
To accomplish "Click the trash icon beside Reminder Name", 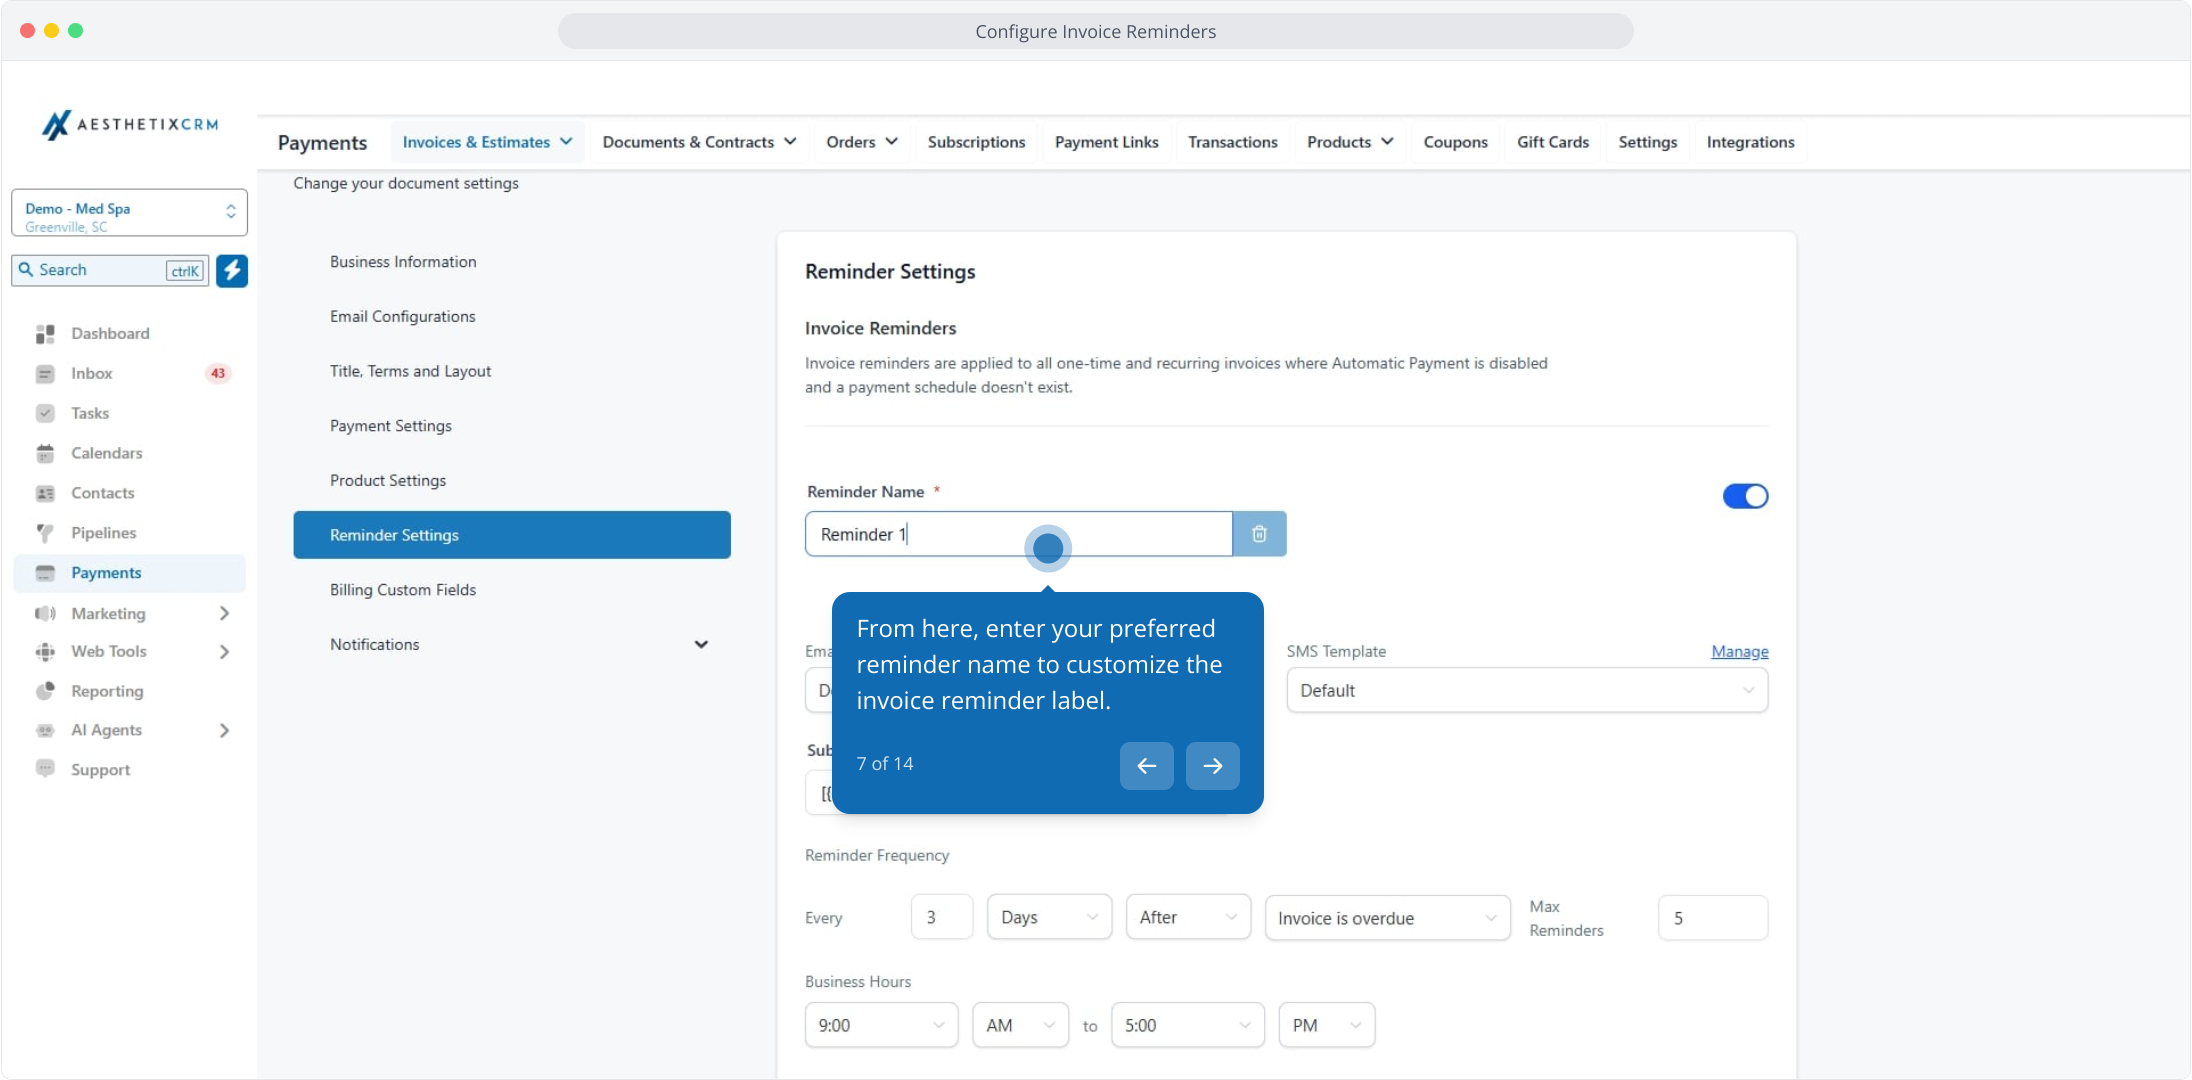I will (1259, 534).
